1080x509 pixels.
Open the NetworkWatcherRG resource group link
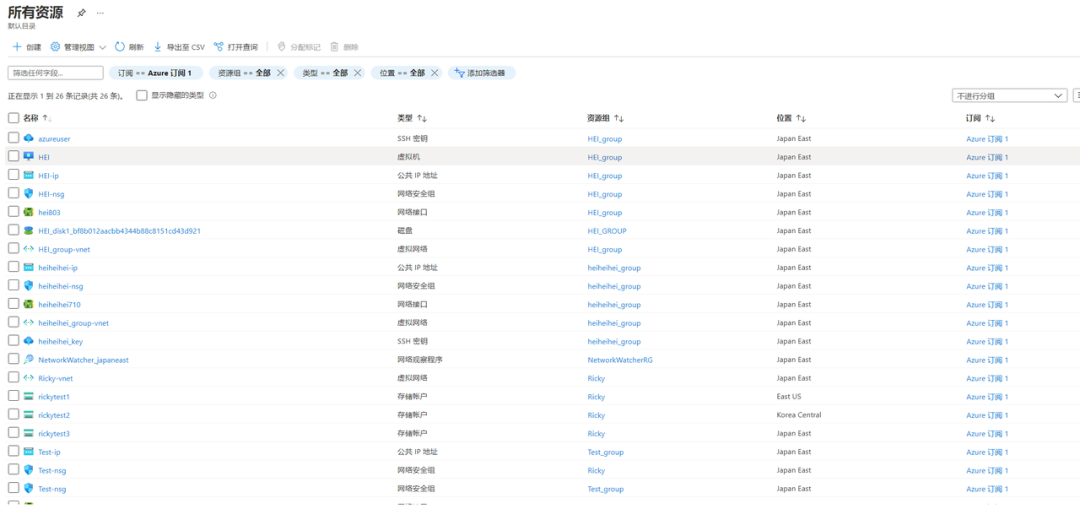(619, 360)
